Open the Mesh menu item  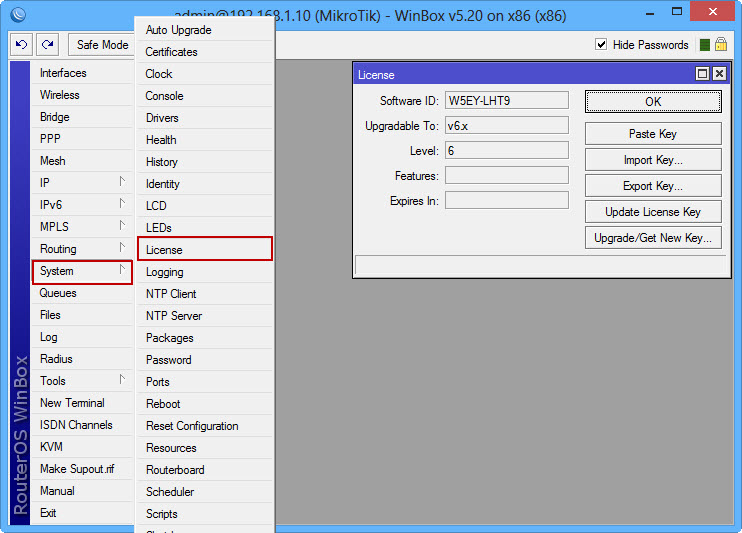(x=82, y=161)
